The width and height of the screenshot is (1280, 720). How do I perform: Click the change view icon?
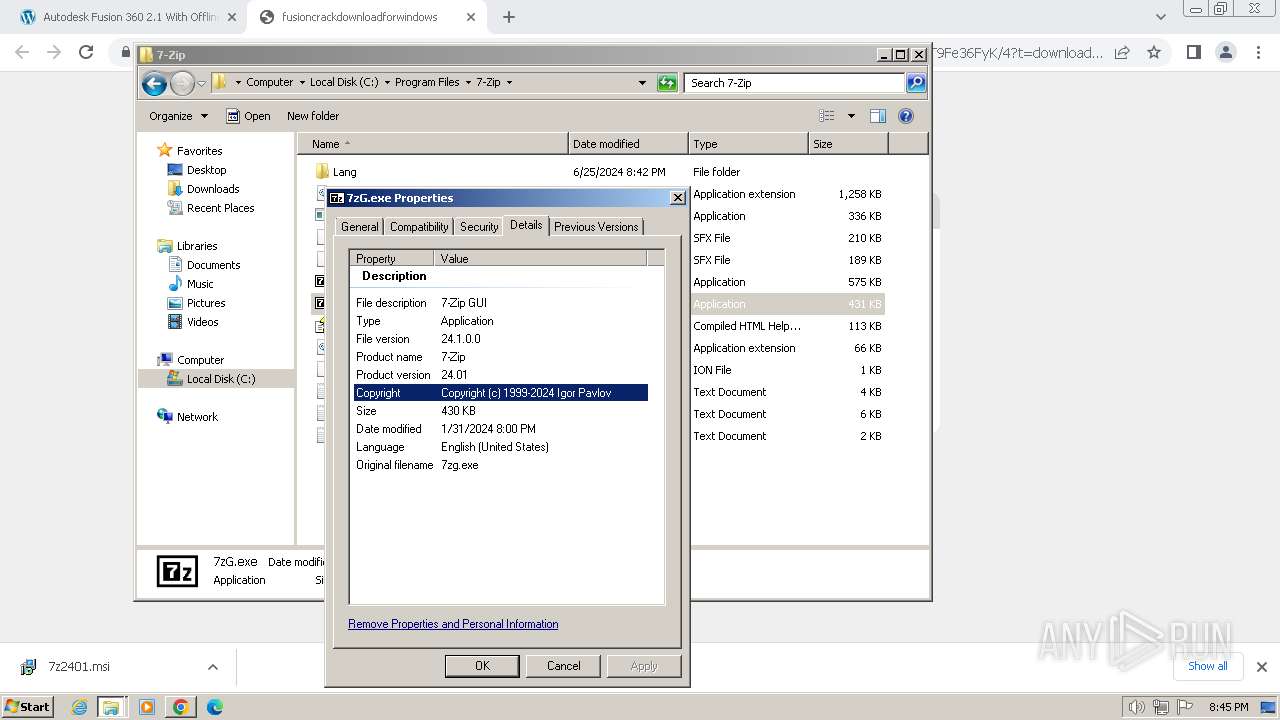[x=827, y=116]
